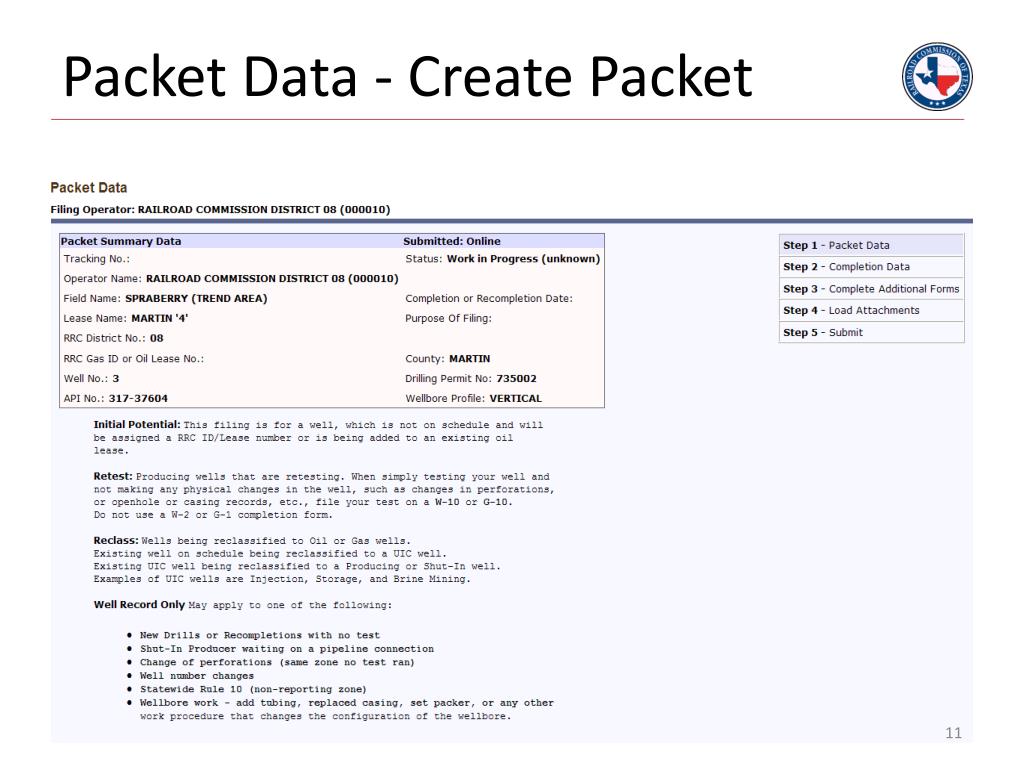1024x768 pixels.
Task: Click bullet Change of perforations
Action: 277,662
